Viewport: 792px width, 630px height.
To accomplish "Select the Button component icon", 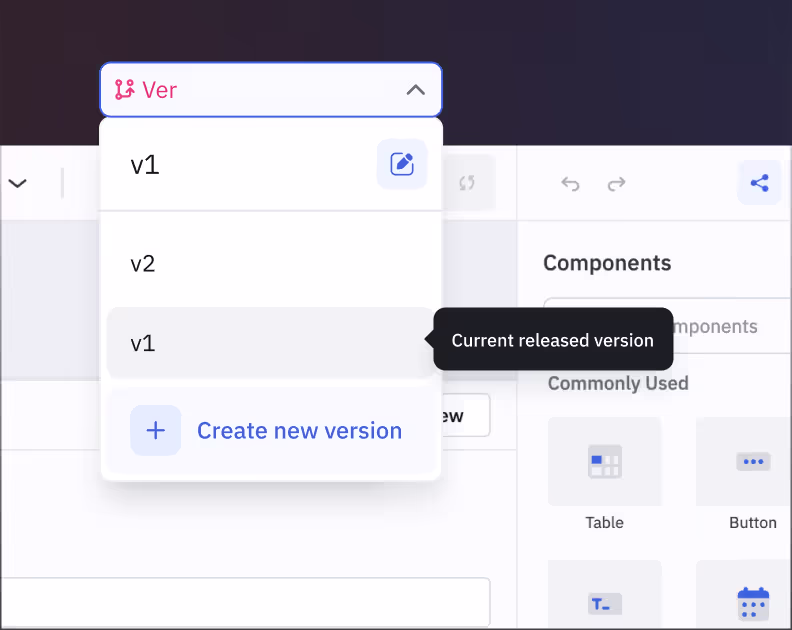I will (752, 463).
